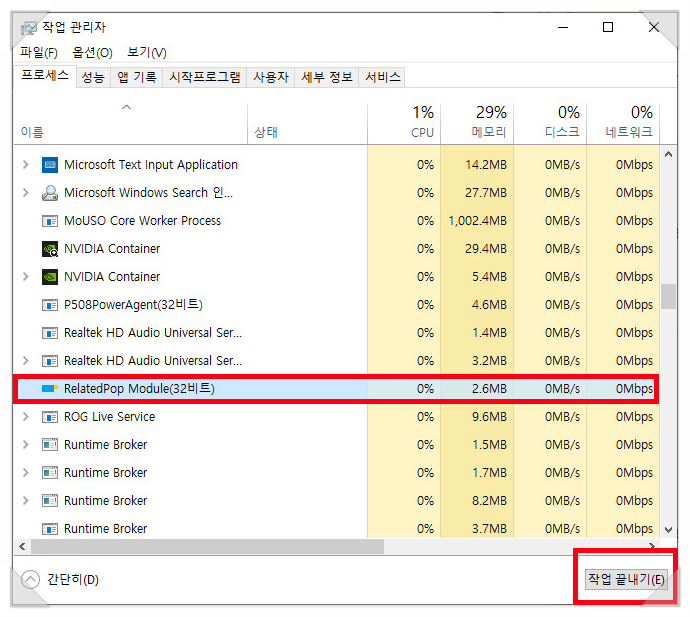Screen dimensions: 690x617
Task: Collapse to simple view with 간단히(D) arrow icon
Action: tap(30, 580)
